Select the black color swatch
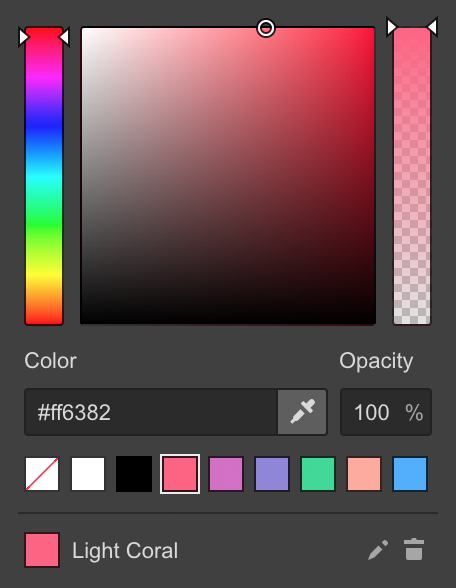 coord(134,474)
